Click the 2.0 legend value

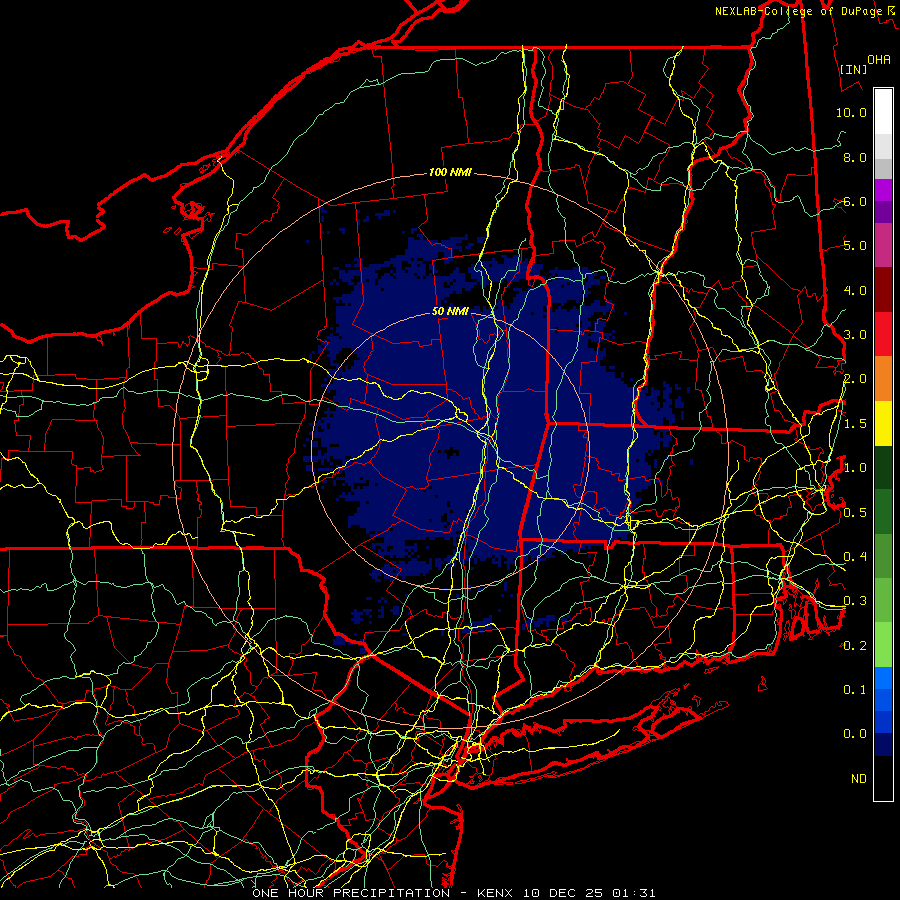[855, 379]
